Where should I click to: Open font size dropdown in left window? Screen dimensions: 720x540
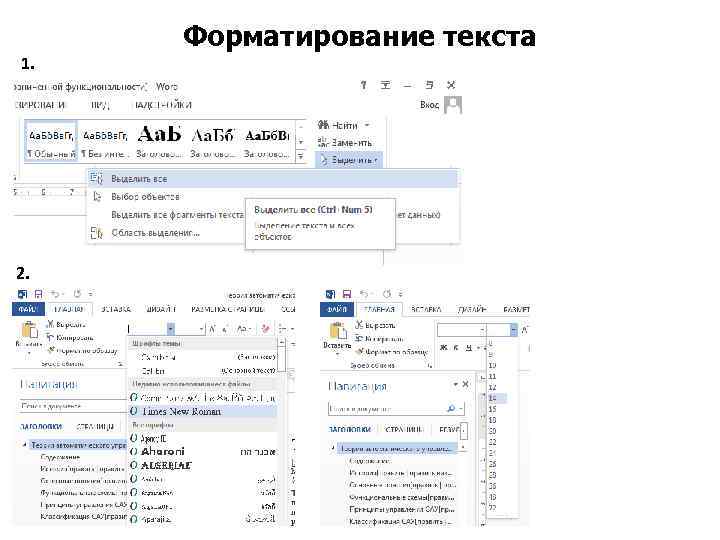coord(201,329)
